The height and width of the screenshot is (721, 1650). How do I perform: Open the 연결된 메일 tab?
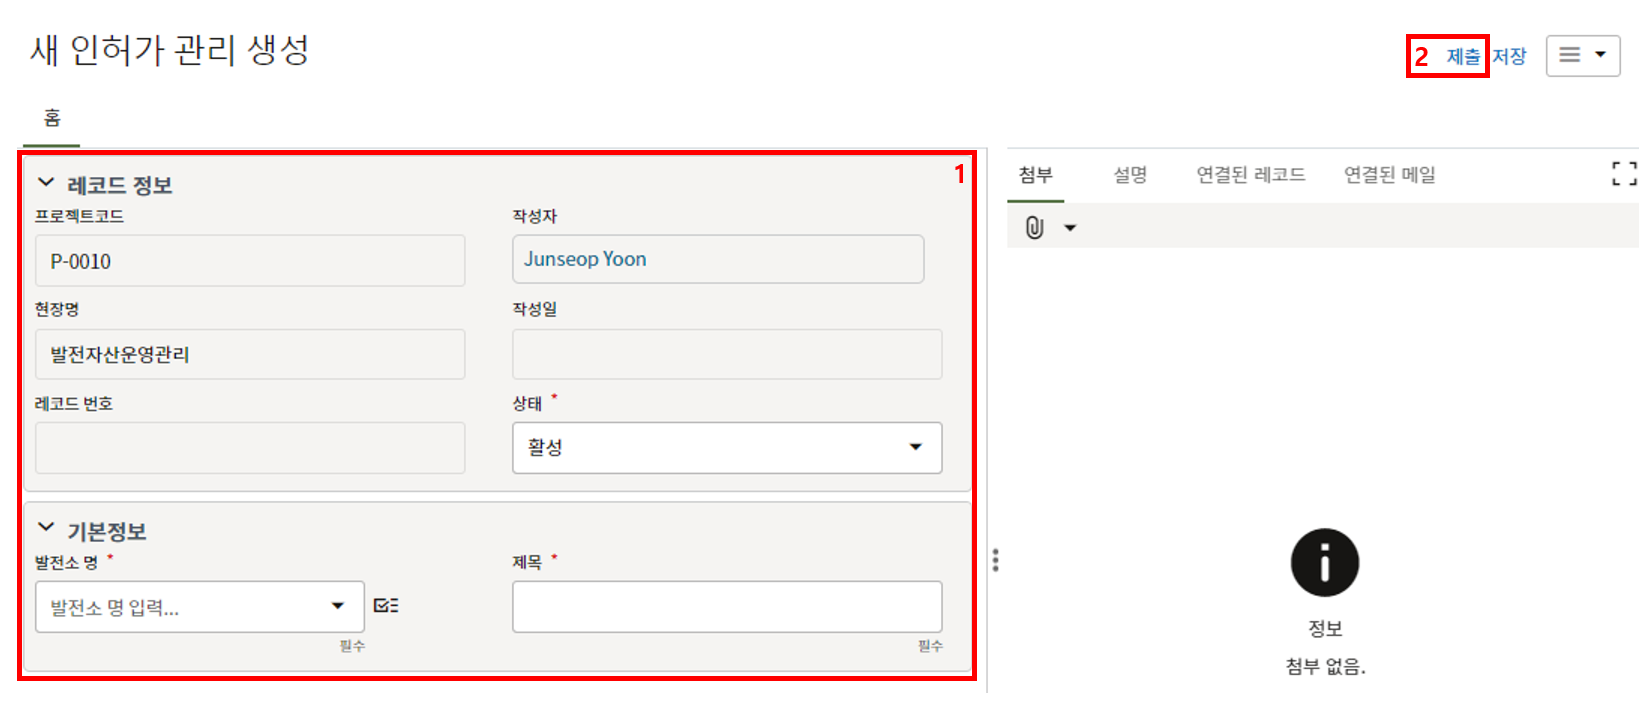click(1389, 175)
